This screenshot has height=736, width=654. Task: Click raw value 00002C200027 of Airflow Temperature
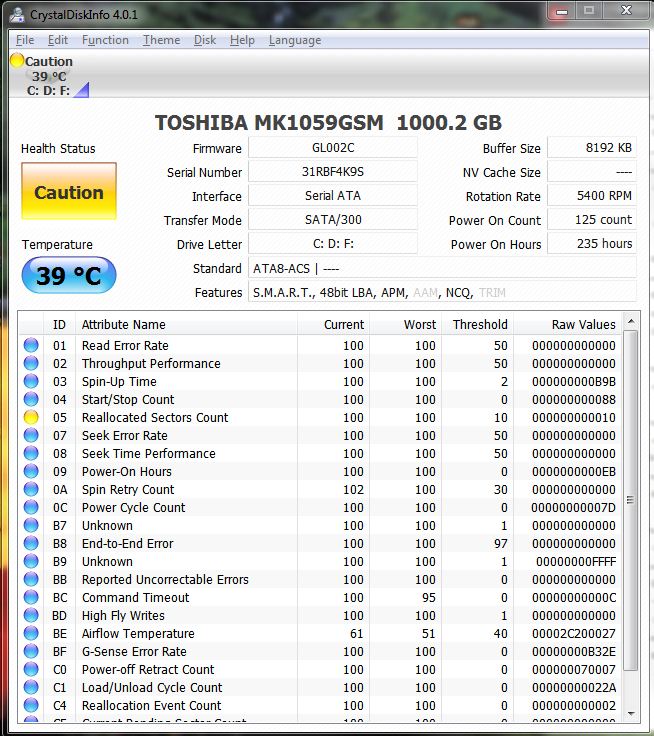[574, 633]
